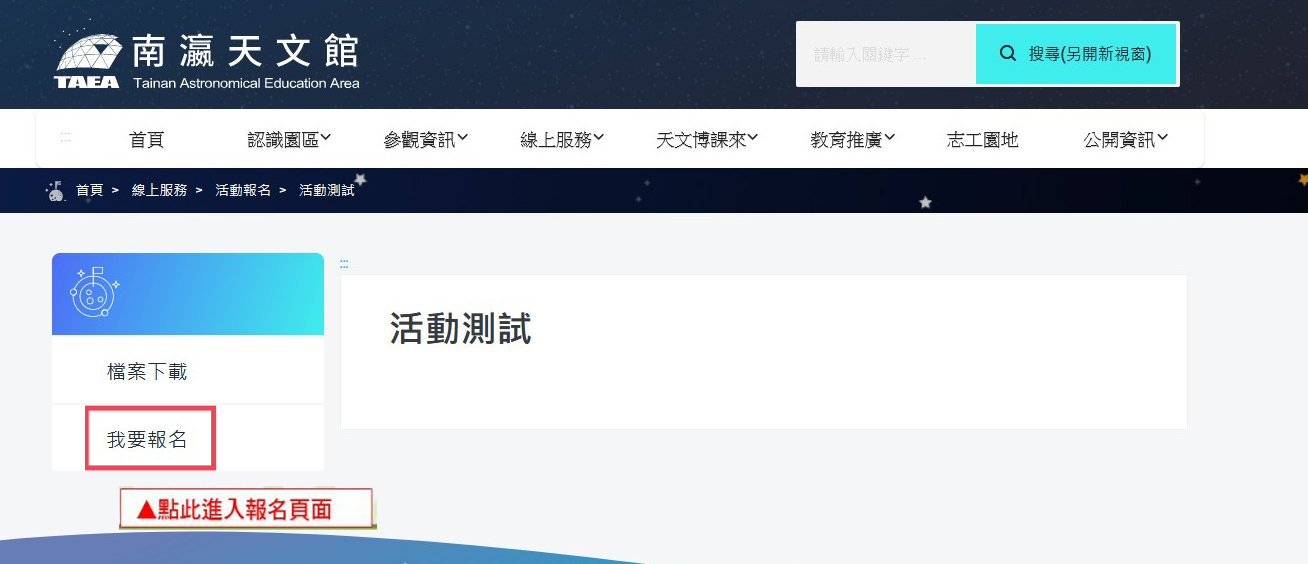Viewport: 1308px width, 564px height.
Task: Click the 活動報名 breadcrumb link
Action: pos(243,190)
